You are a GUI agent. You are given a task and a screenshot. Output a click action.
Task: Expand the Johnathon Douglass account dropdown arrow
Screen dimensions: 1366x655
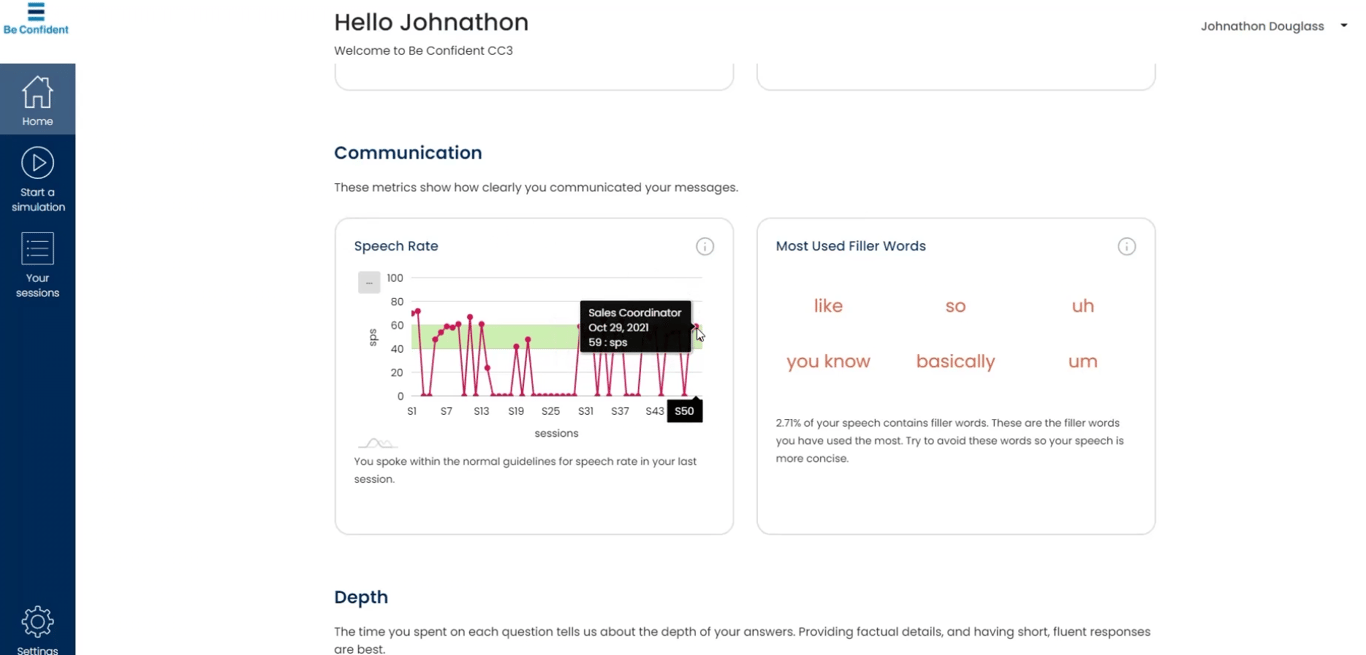click(1344, 26)
